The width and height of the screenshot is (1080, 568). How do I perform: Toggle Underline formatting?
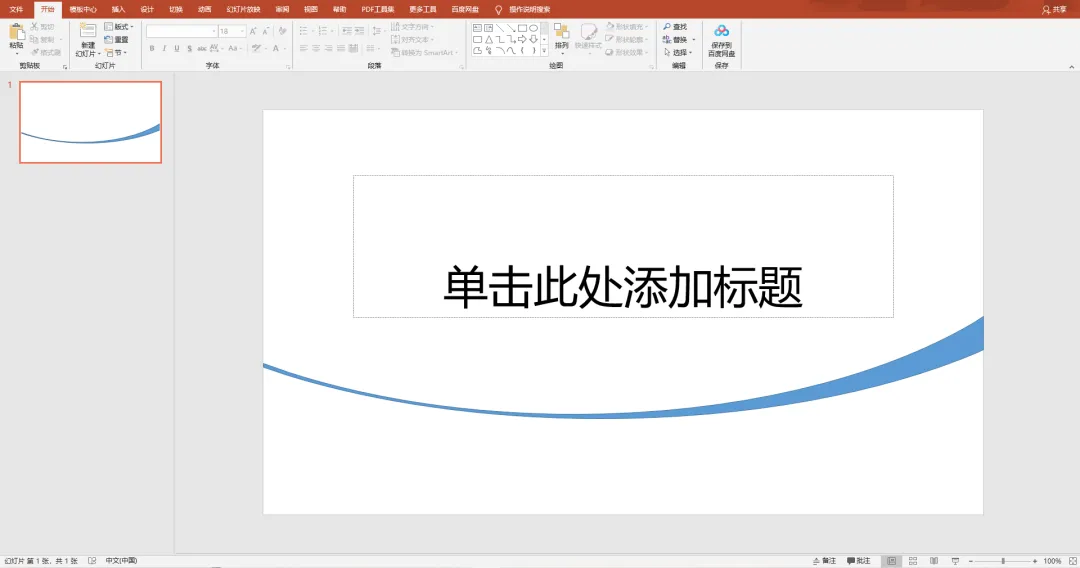(177, 48)
